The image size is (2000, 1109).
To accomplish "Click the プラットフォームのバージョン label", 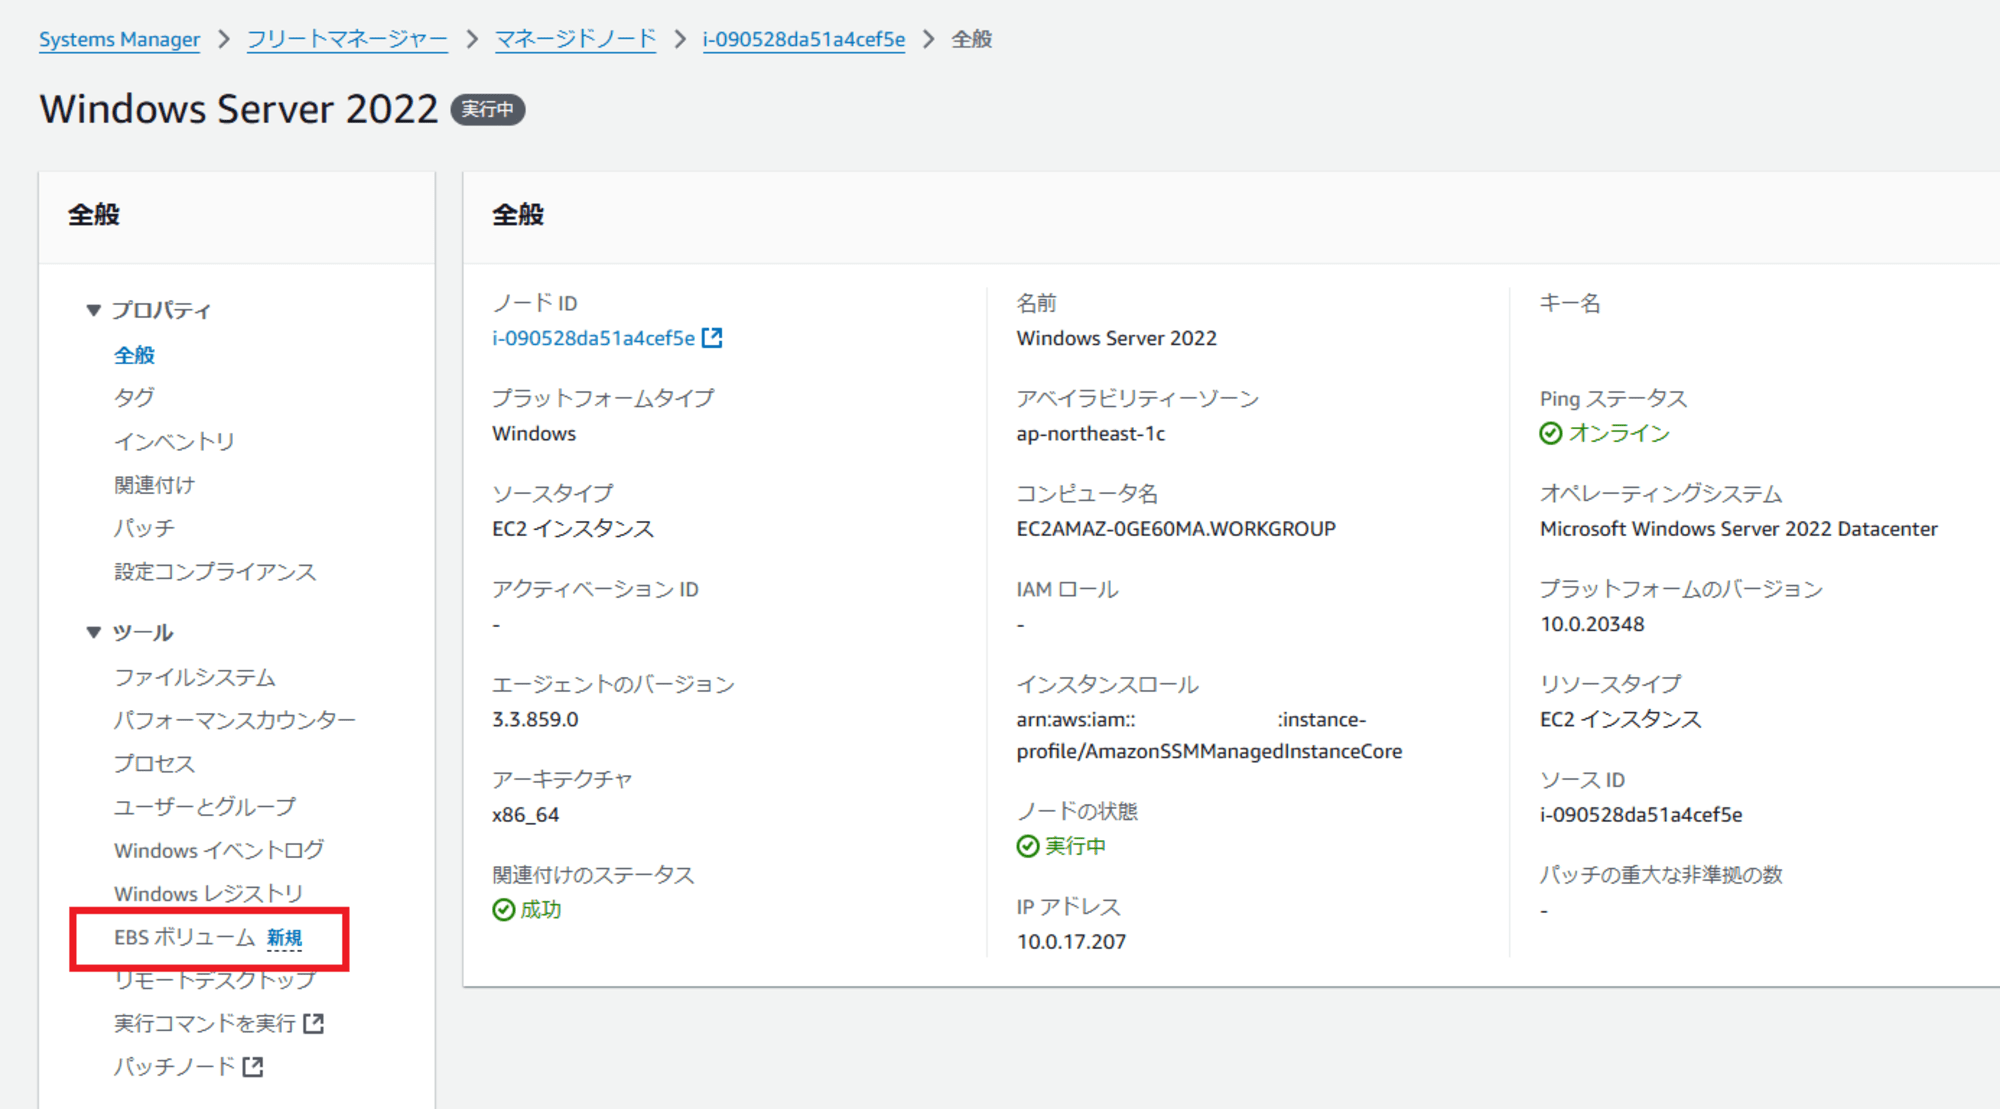I will coord(1681,589).
